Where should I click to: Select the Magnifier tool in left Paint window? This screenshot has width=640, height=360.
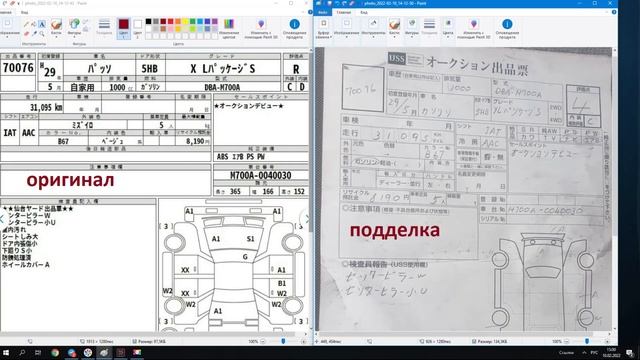(x=42, y=33)
